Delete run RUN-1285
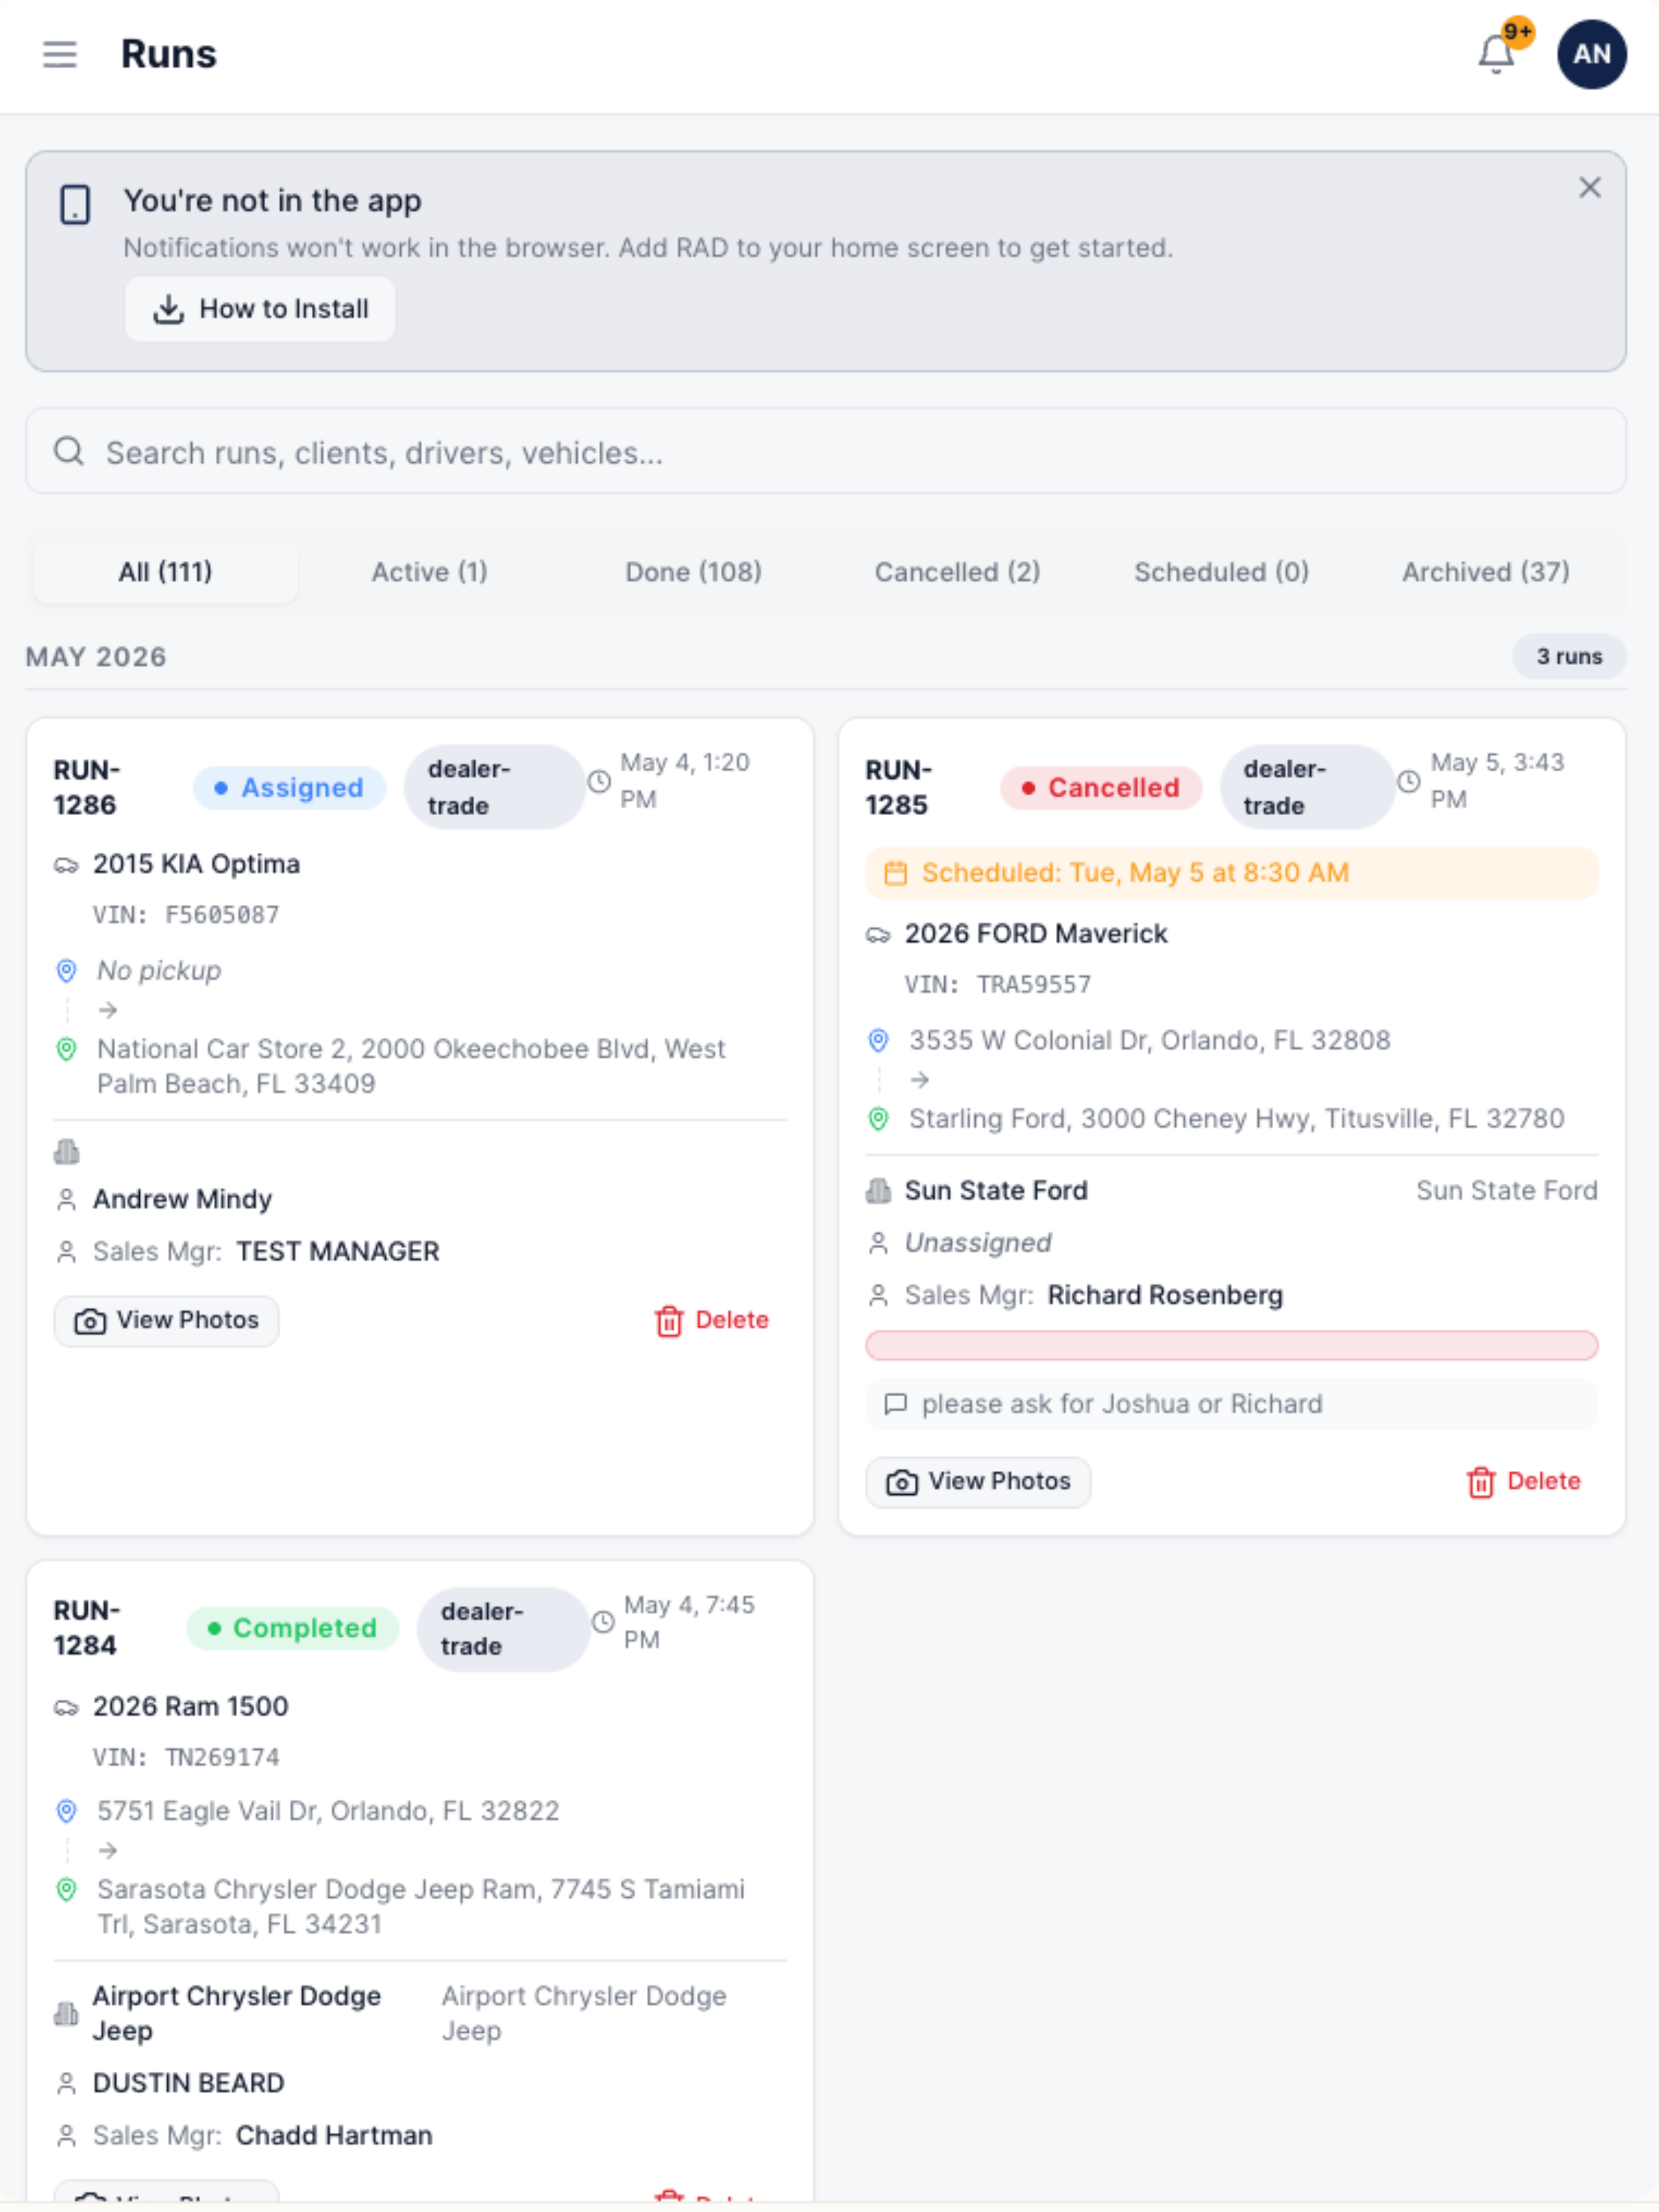Viewport: 1659px width, 2212px height. [x=1524, y=1482]
